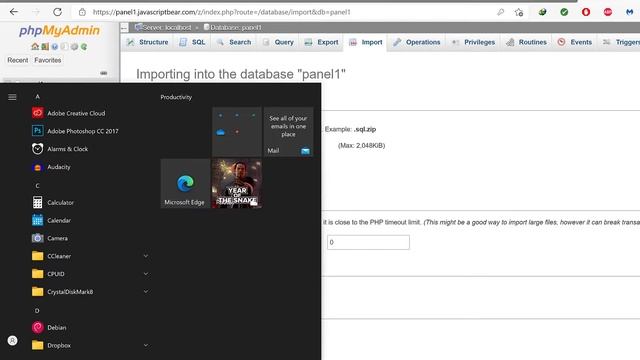This screenshot has width=640, height=360.
Task: Collapse the phpMyAdmin navigation panel button
Action: [124, 27]
